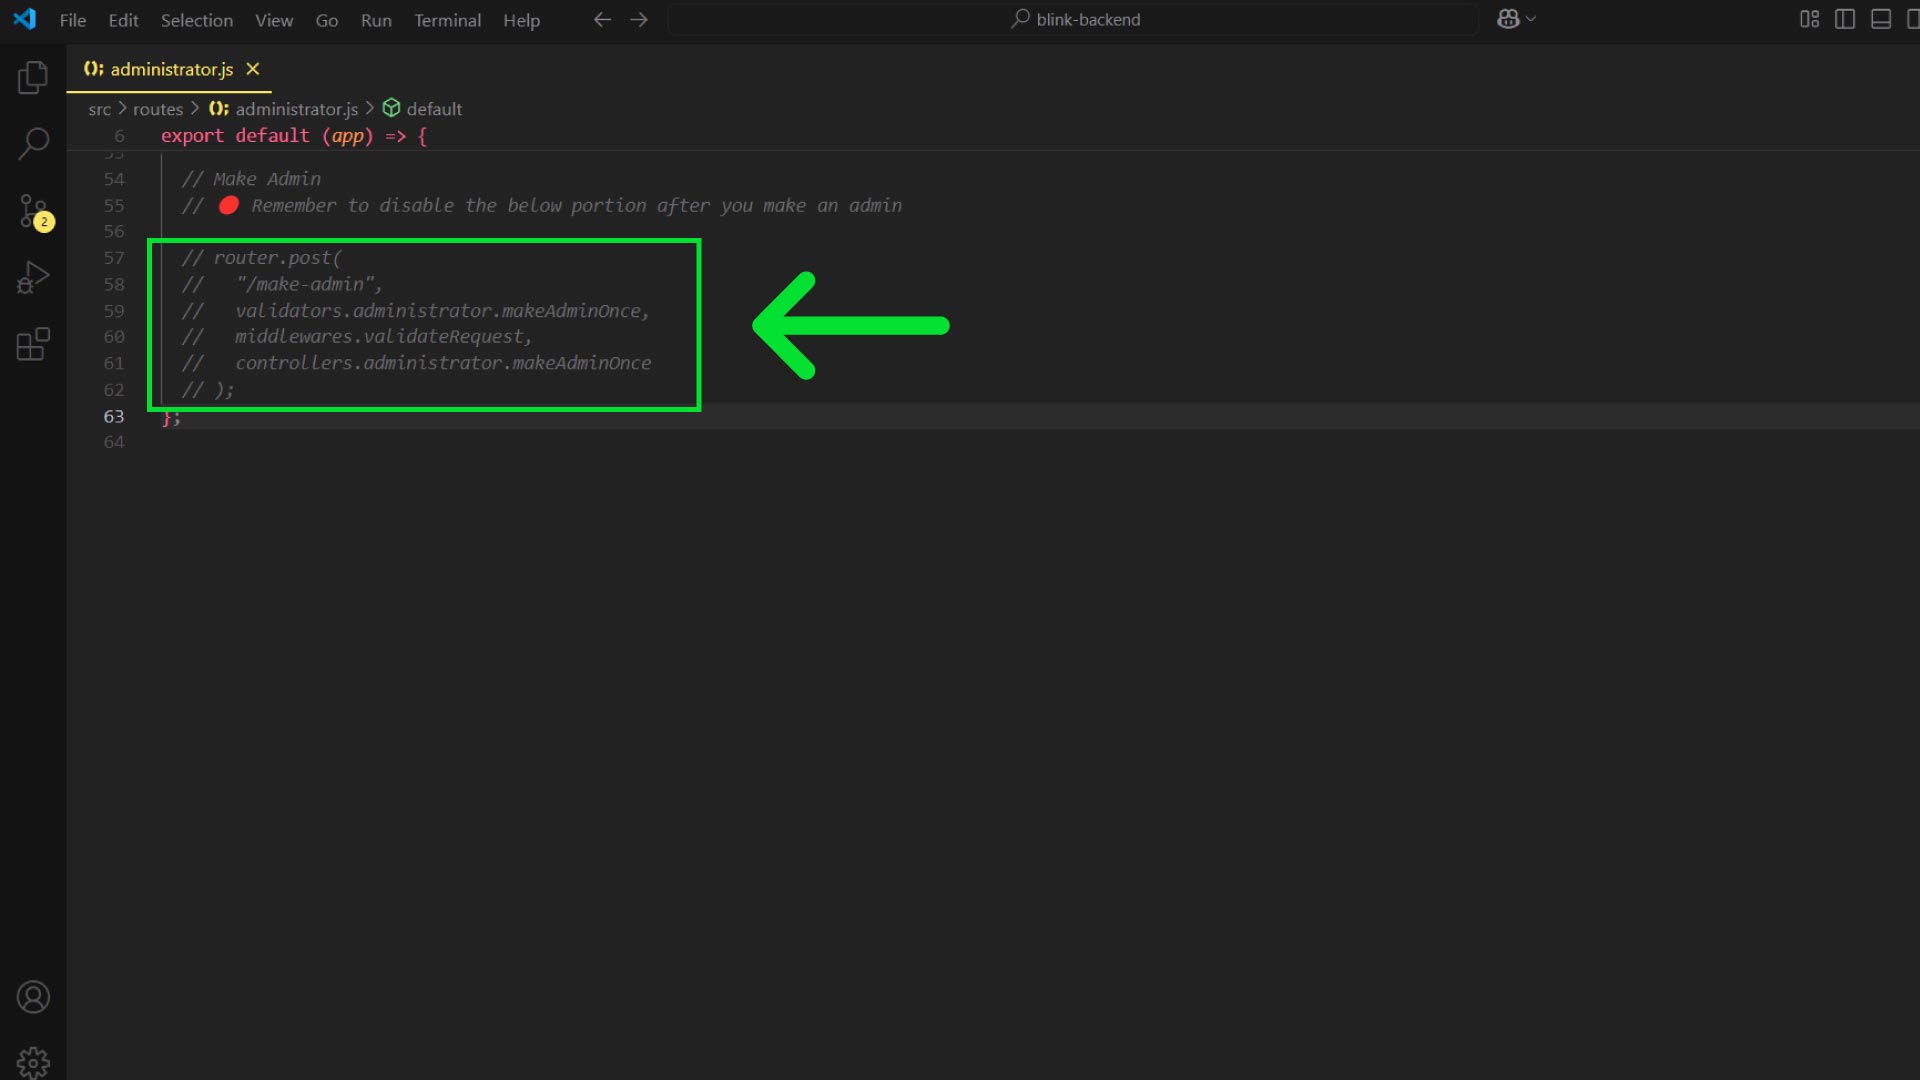Open the Terminal menu
1920x1080 pixels.
[447, 20]
